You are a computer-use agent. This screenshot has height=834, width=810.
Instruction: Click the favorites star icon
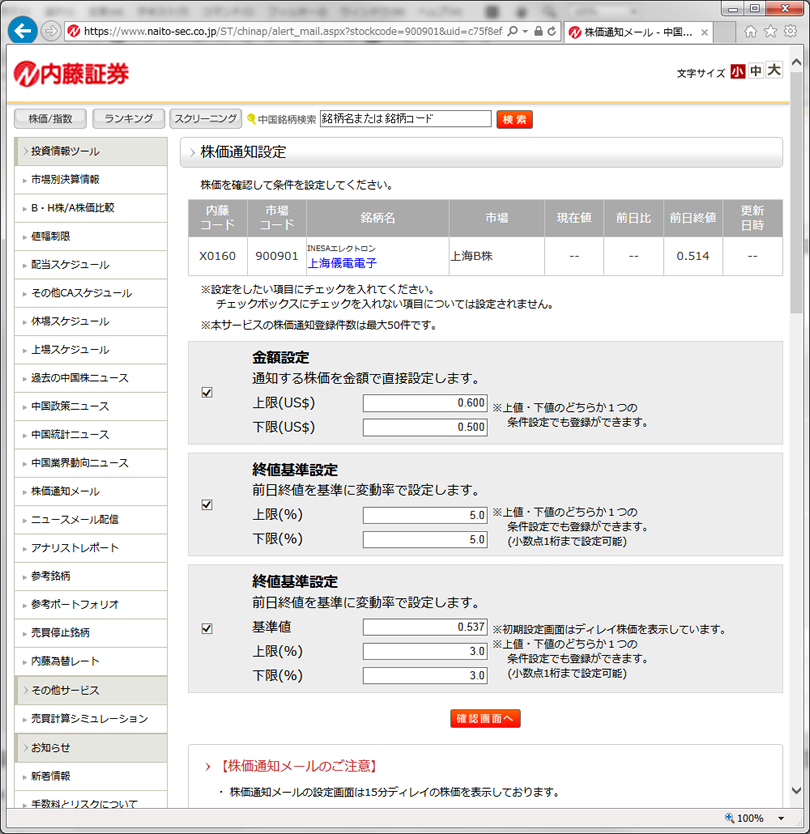(x=770, y=31)
